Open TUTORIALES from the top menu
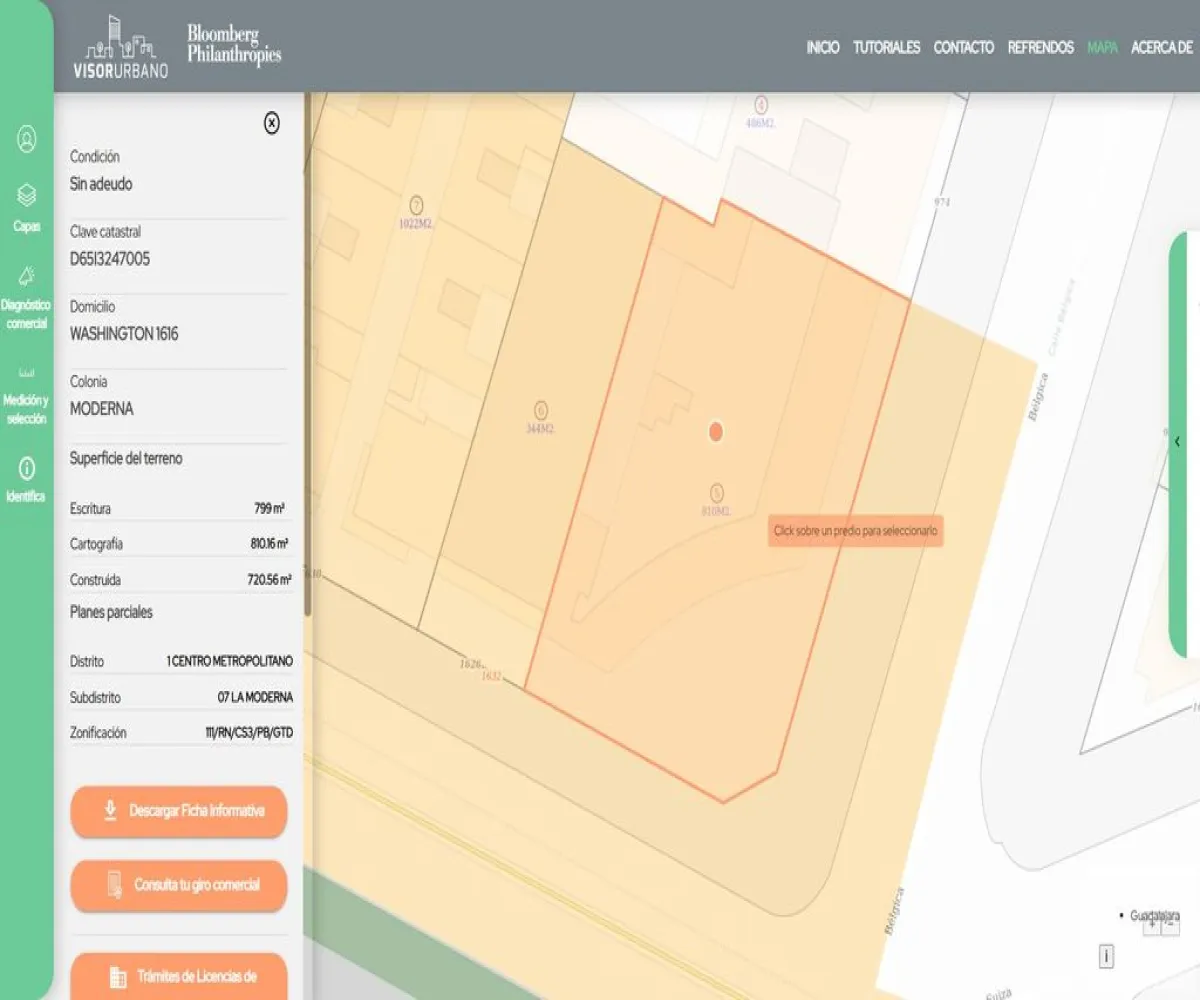 [x=886, y=47]
